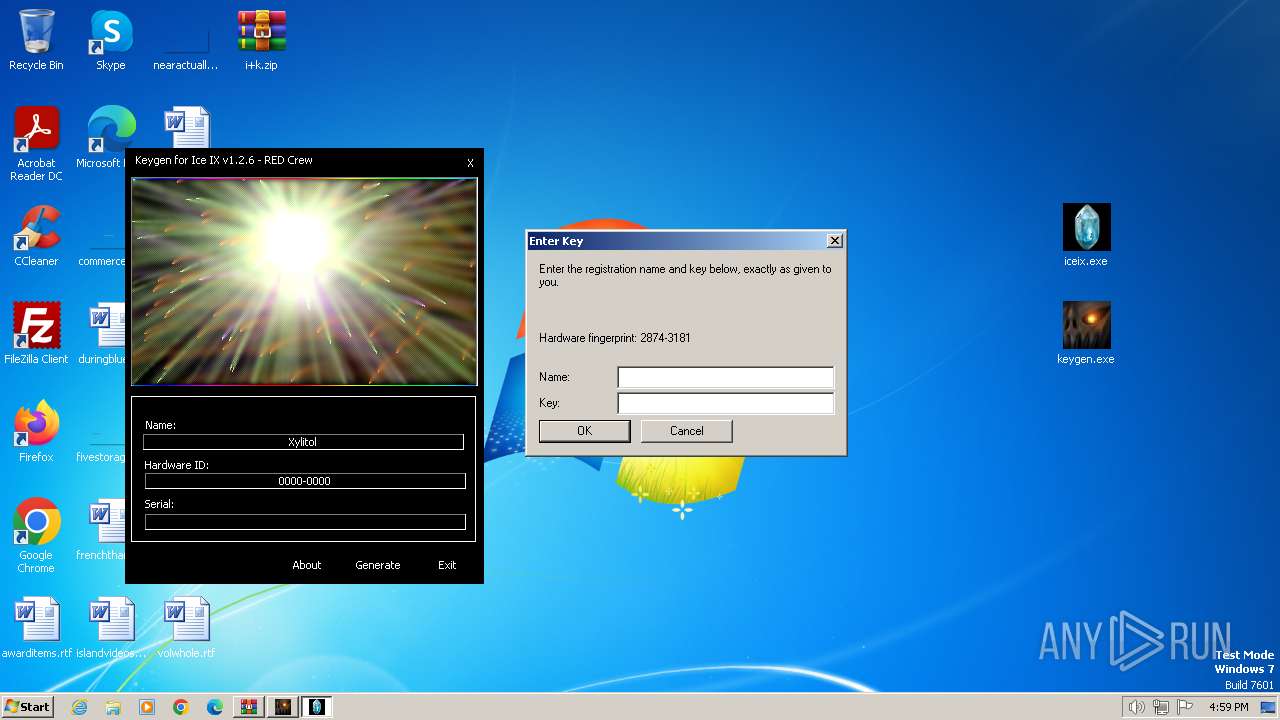
Task: Cancel the Enter Key dialog
Action: click(x=687, y=431)
